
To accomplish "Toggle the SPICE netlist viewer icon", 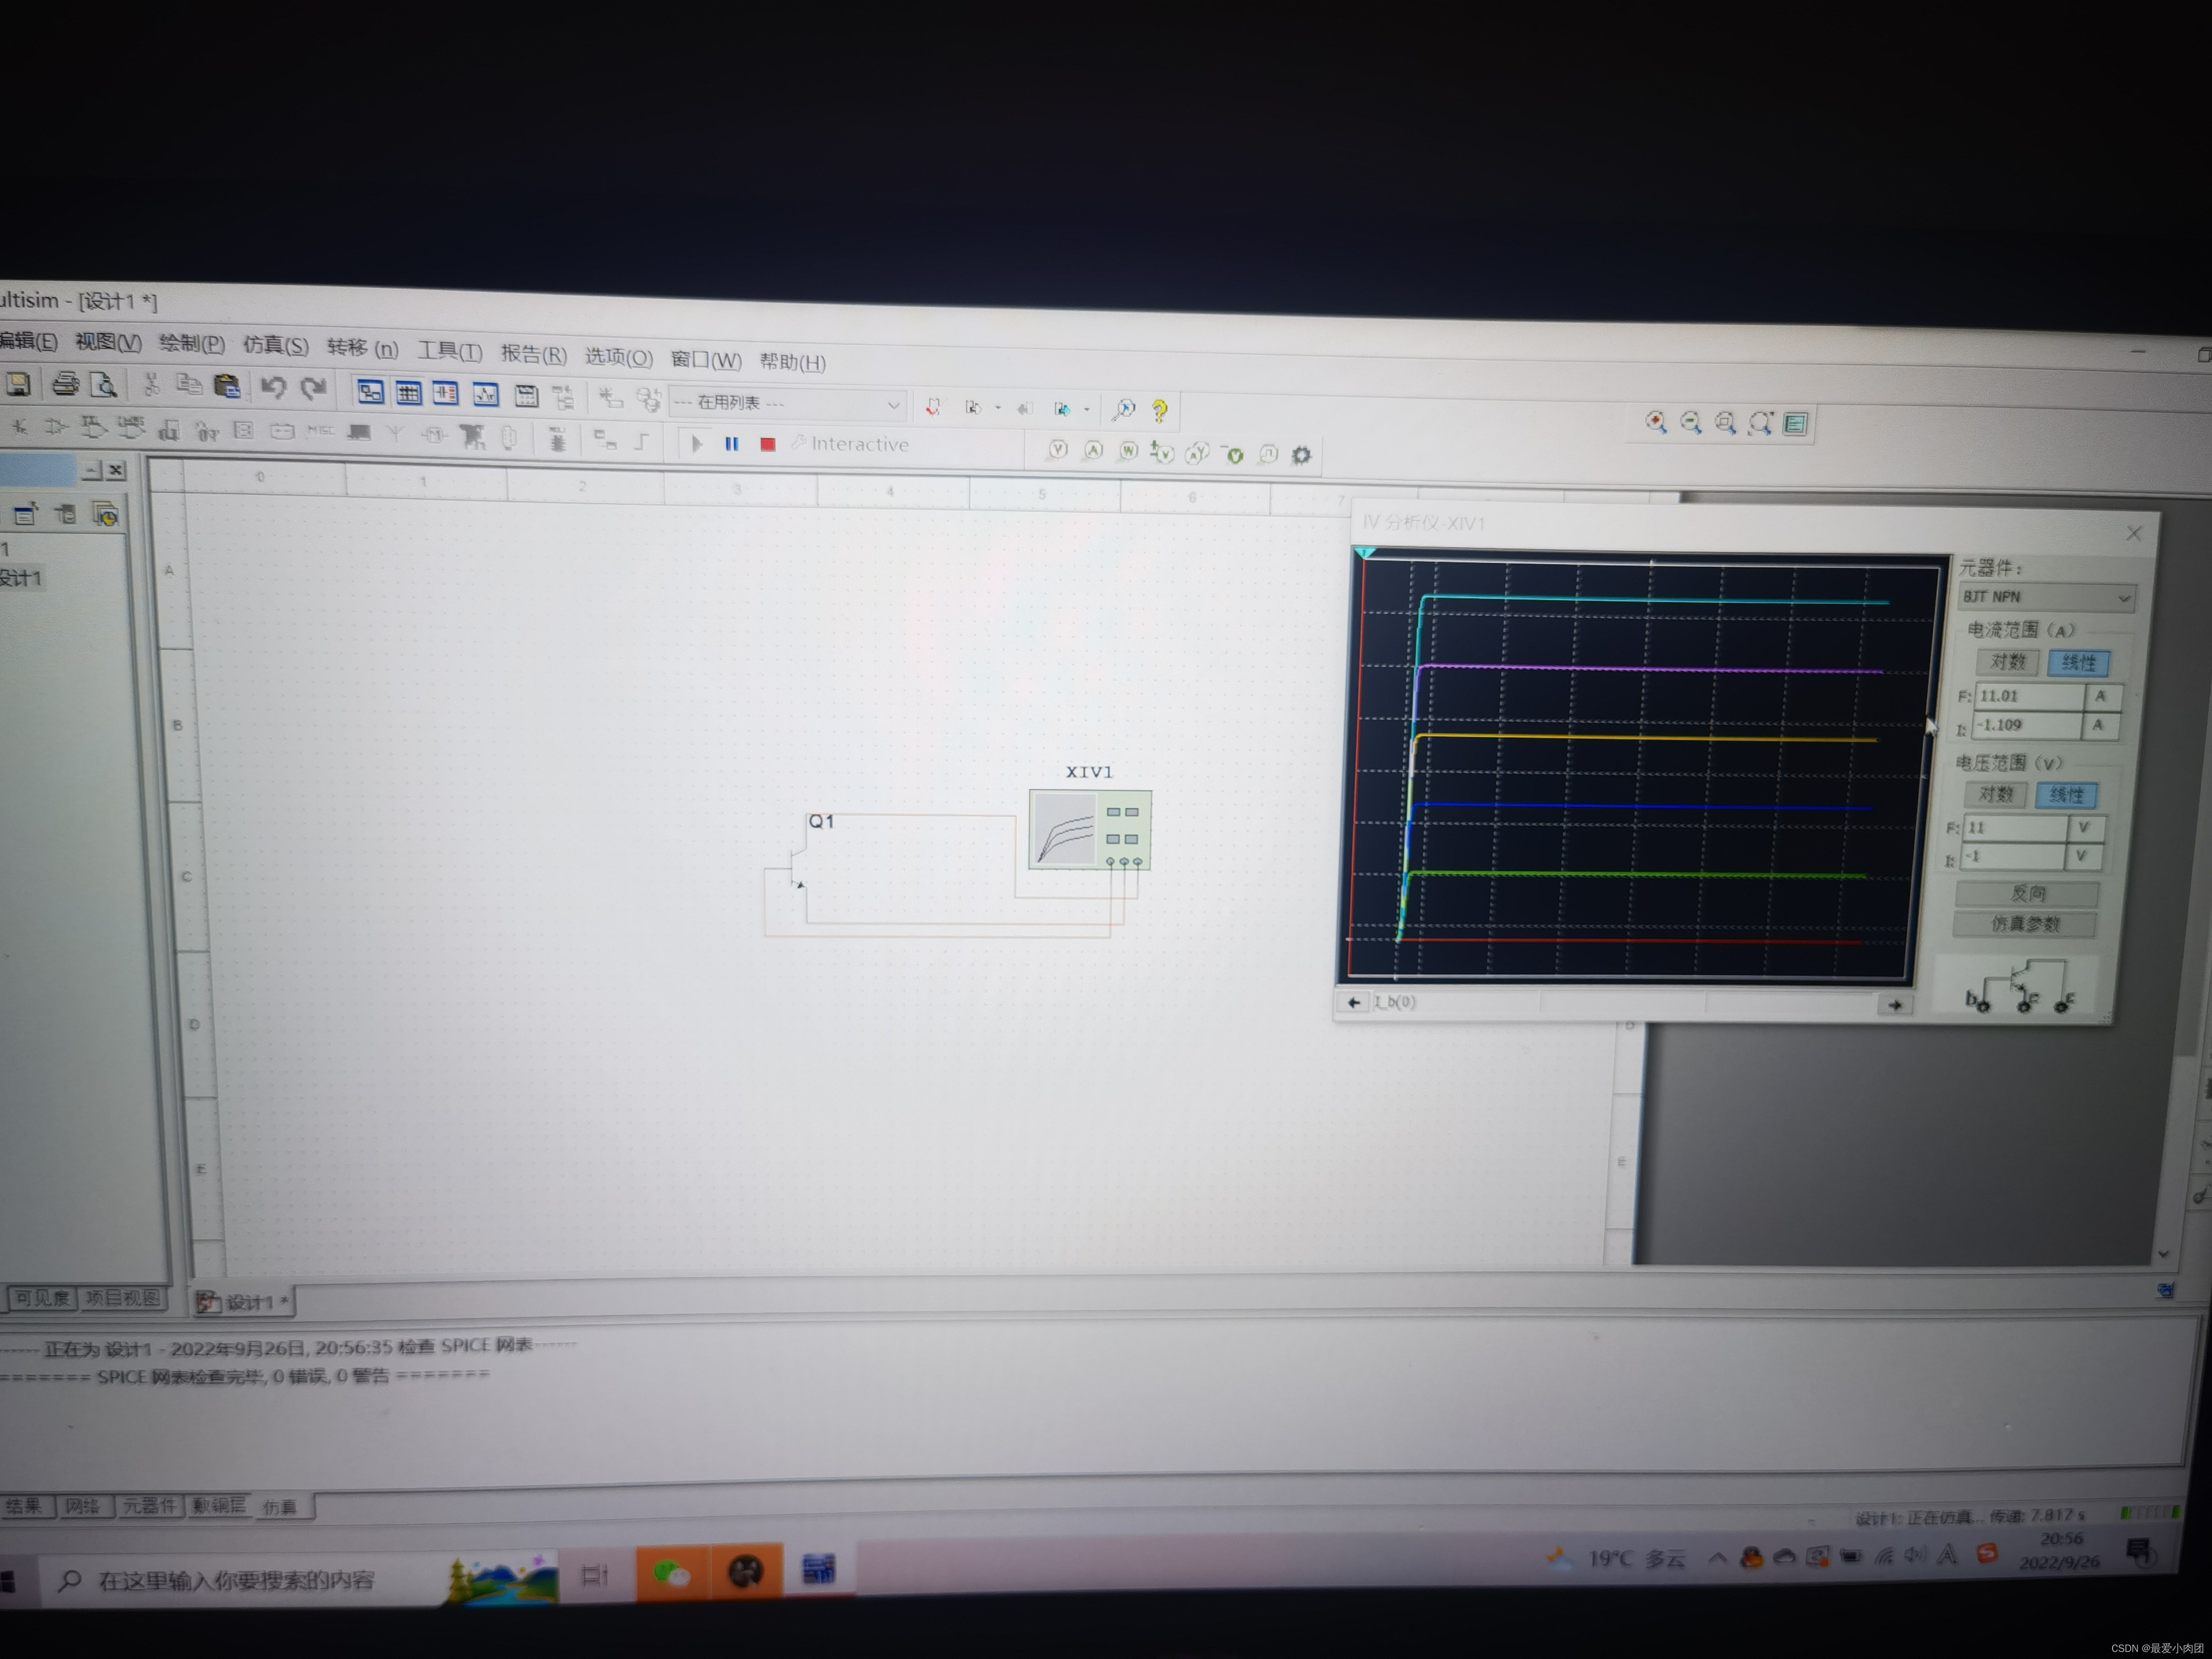I will click(446, 394).
